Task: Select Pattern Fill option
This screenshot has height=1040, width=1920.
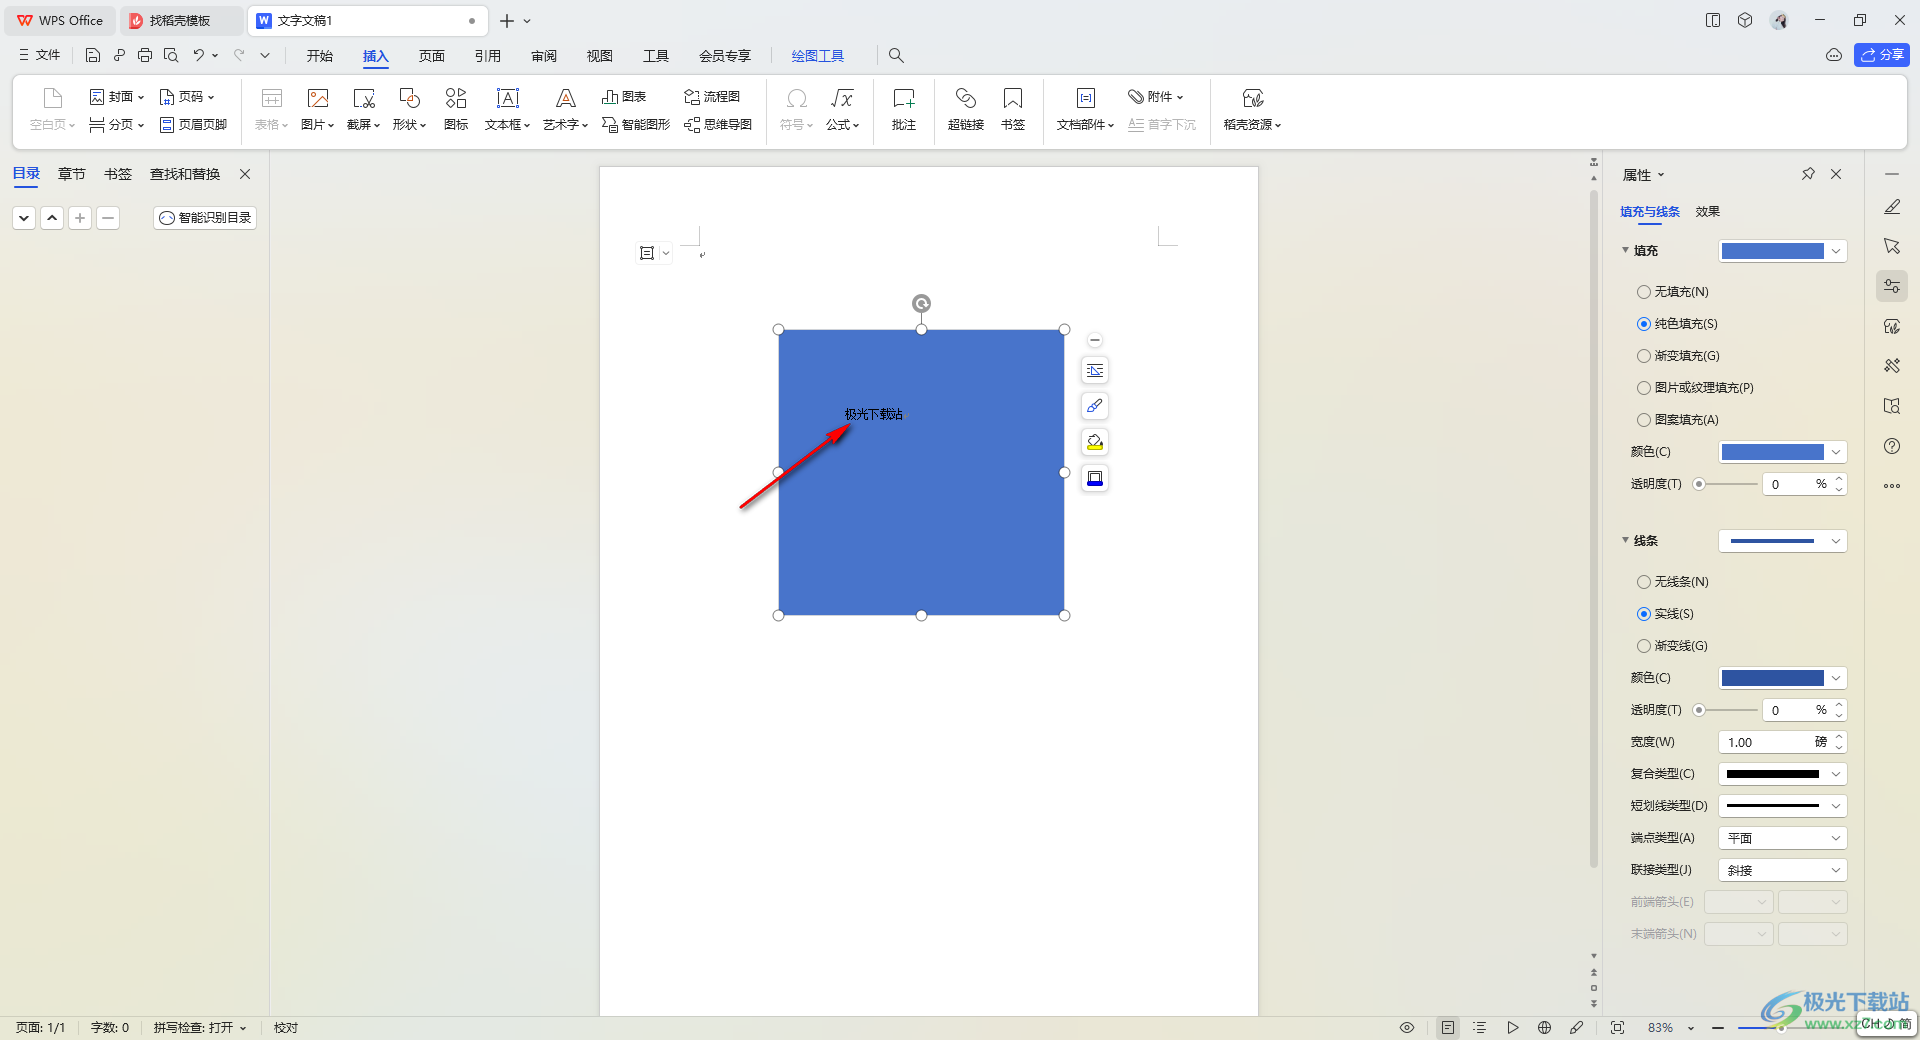Action: tap(1678, 420)
